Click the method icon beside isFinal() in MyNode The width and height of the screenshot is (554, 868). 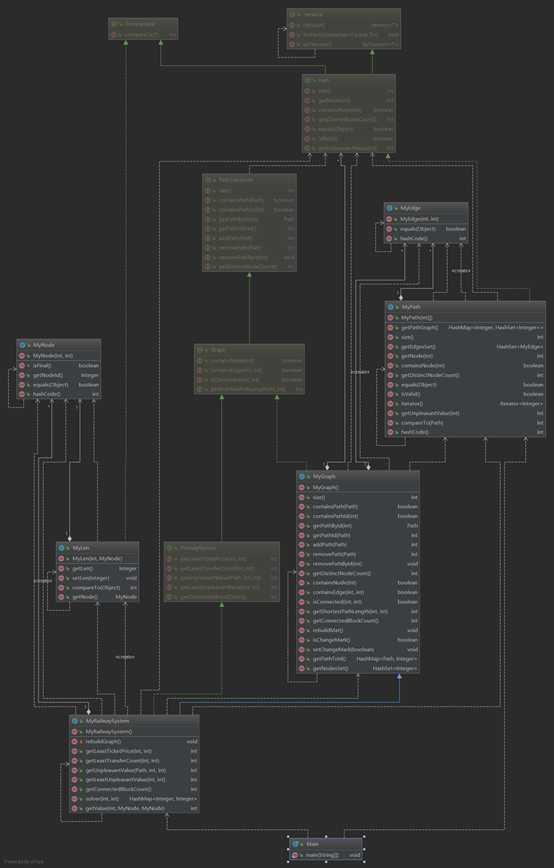point(22,366)
